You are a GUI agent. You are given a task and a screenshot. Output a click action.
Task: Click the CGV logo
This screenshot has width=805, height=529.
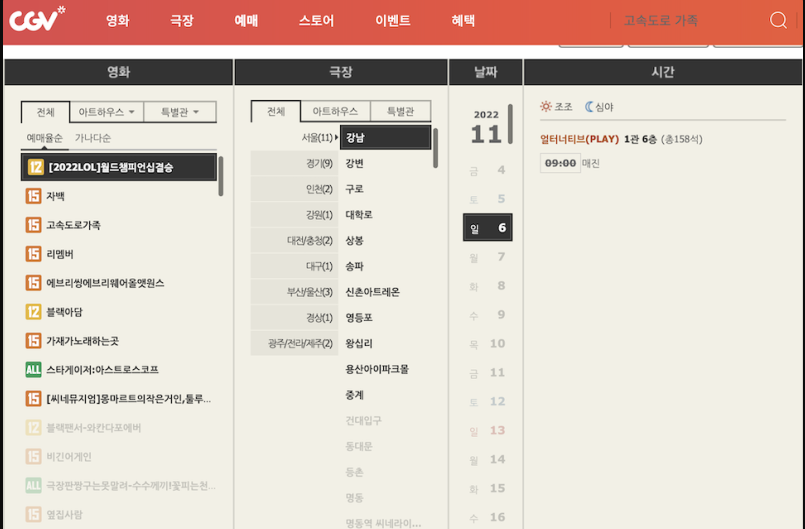pyautogui.click(x=37, y=20)
